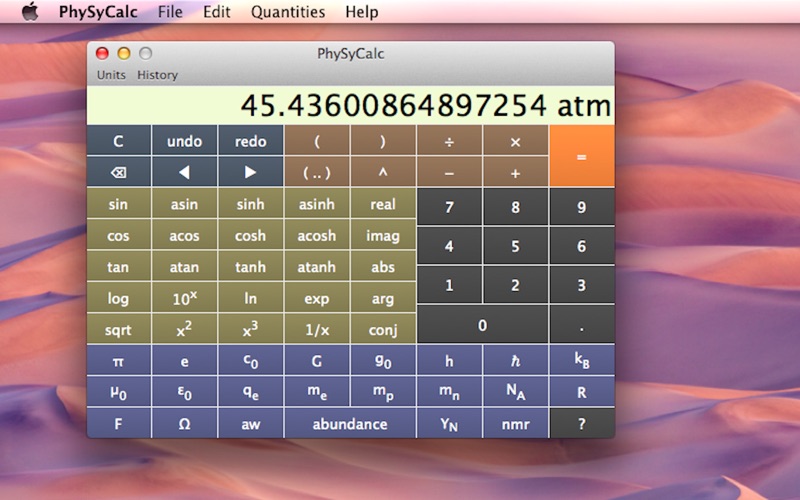Image resolution: width=800 pixels, height=500 pixels.
Task: Click the digit 5 key
Action: click(515, 246)
